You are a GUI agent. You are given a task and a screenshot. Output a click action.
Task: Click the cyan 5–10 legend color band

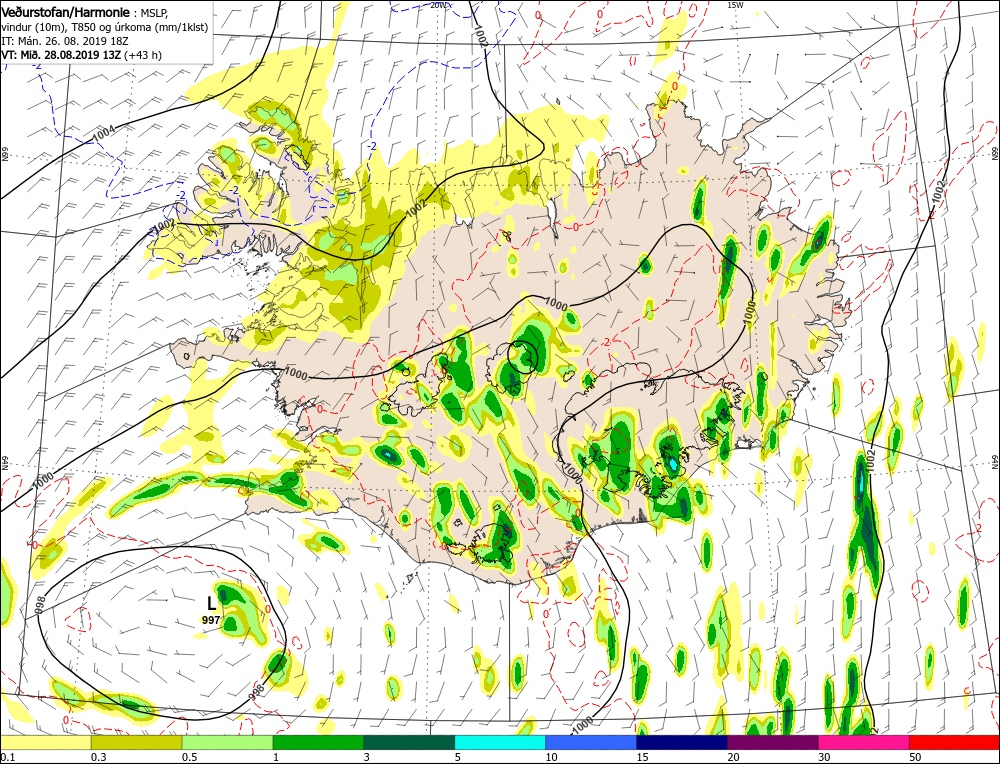(500, 742)
